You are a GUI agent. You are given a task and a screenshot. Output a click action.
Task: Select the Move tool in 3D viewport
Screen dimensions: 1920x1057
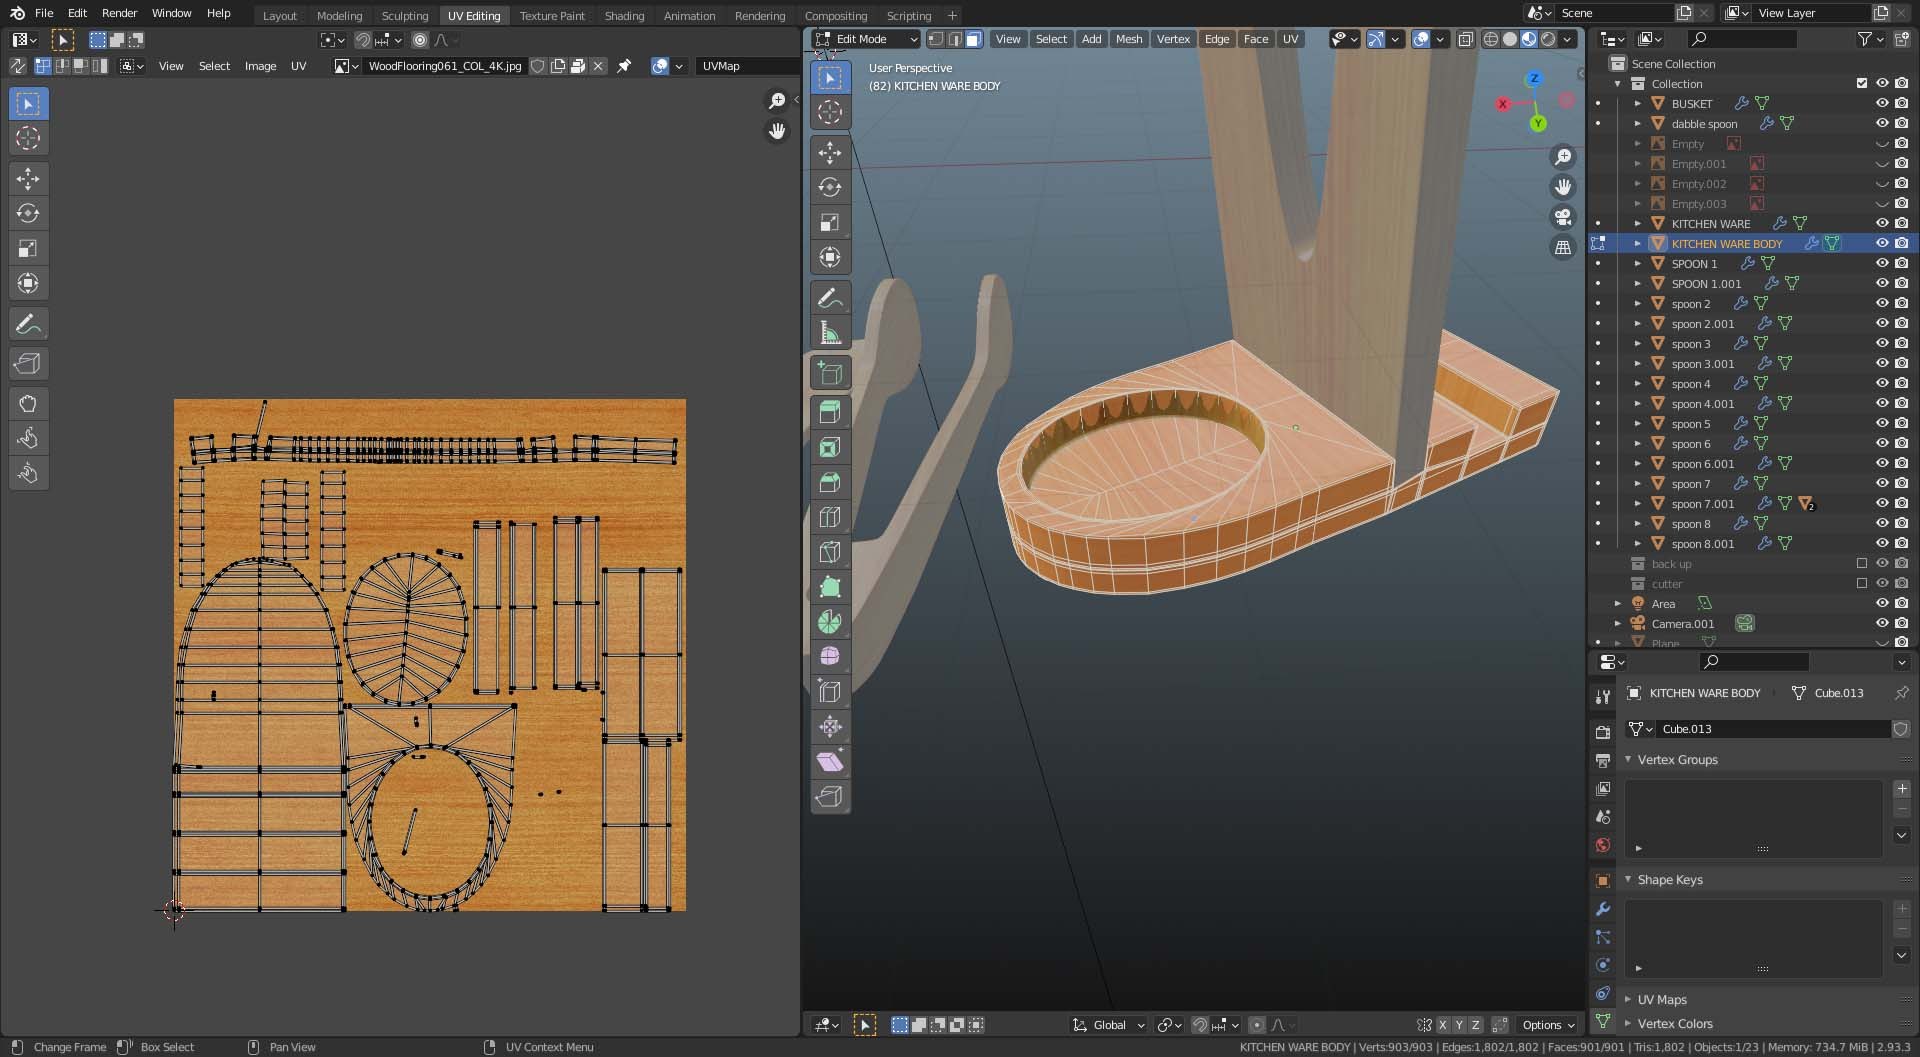[x=830, y=152]
